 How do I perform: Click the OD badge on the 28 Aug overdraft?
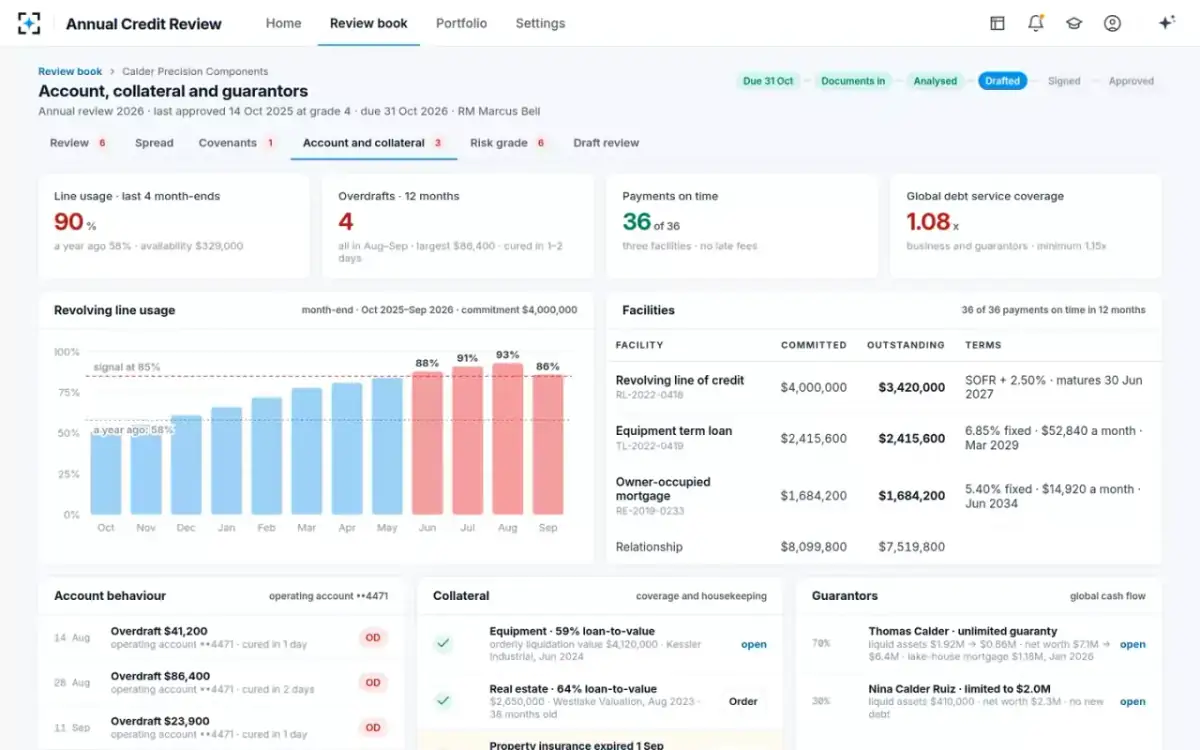(373, 682)
